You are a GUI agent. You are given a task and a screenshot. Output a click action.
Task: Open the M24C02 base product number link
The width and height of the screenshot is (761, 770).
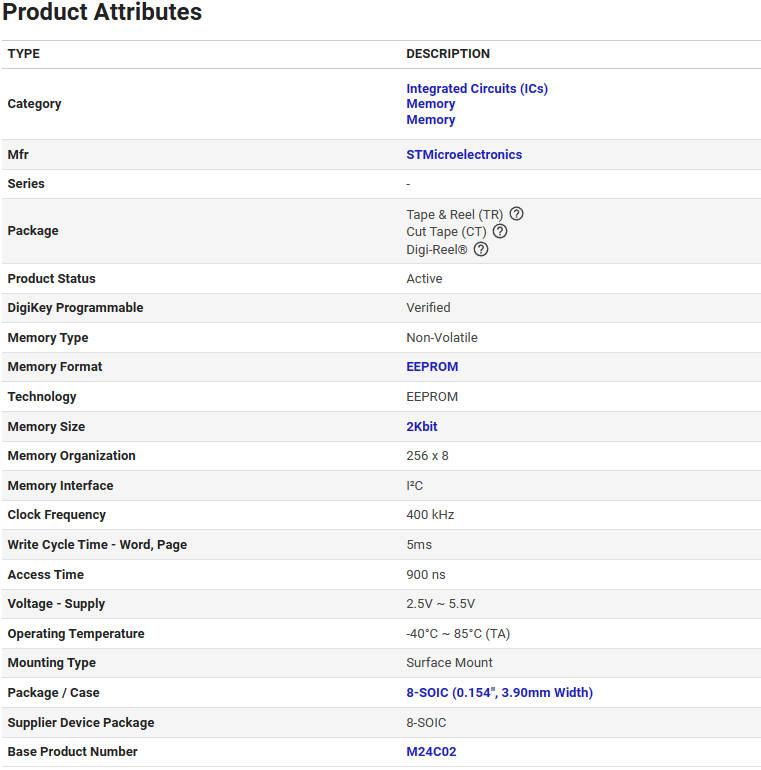click(x=431, y=752)
